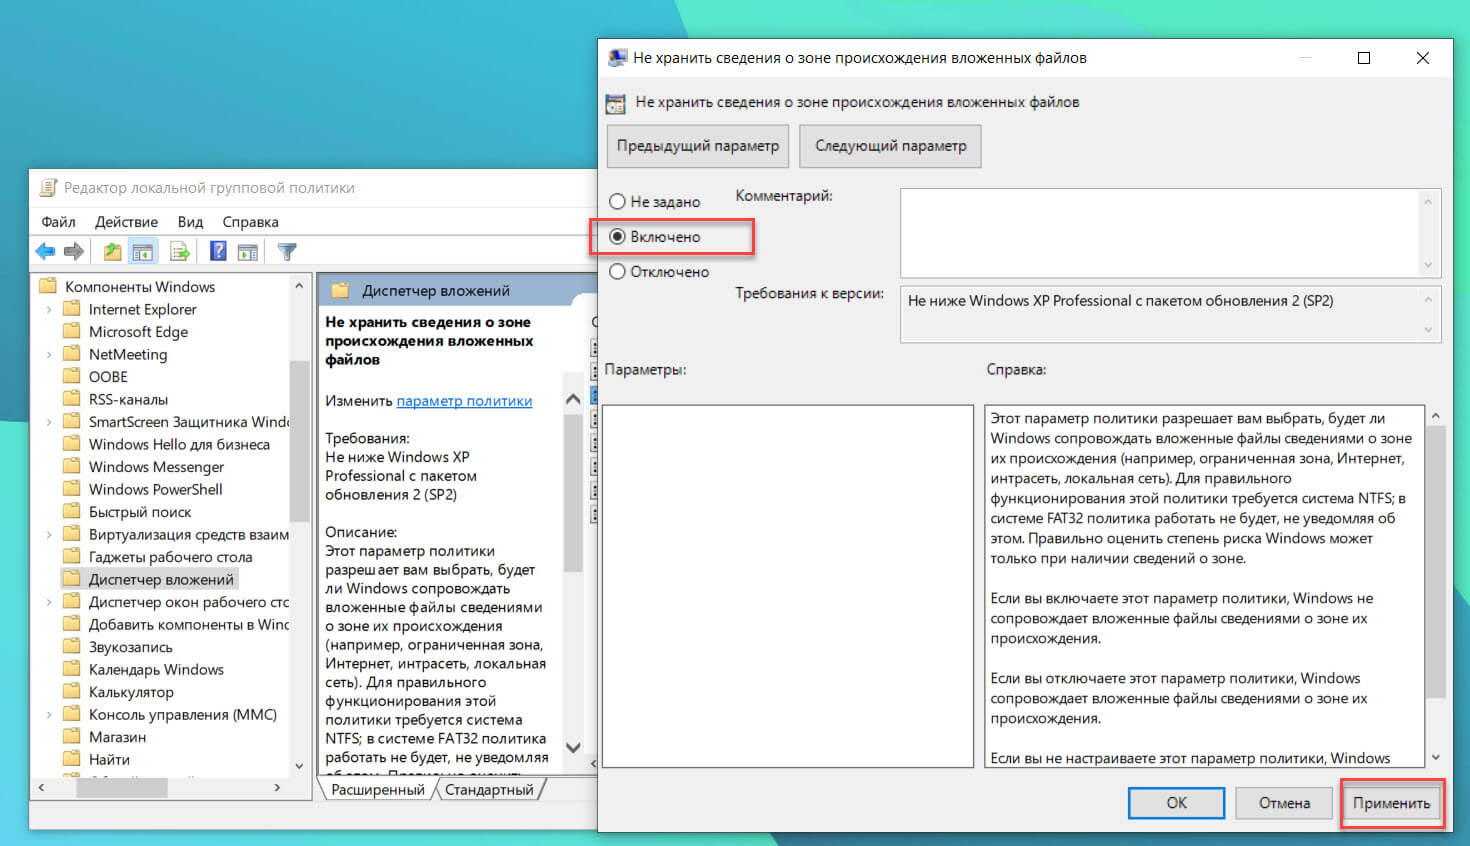The width and height of the screenshot is (1470, 846).
Task: Close the policy settings dialog
Action: (1422, 58)
